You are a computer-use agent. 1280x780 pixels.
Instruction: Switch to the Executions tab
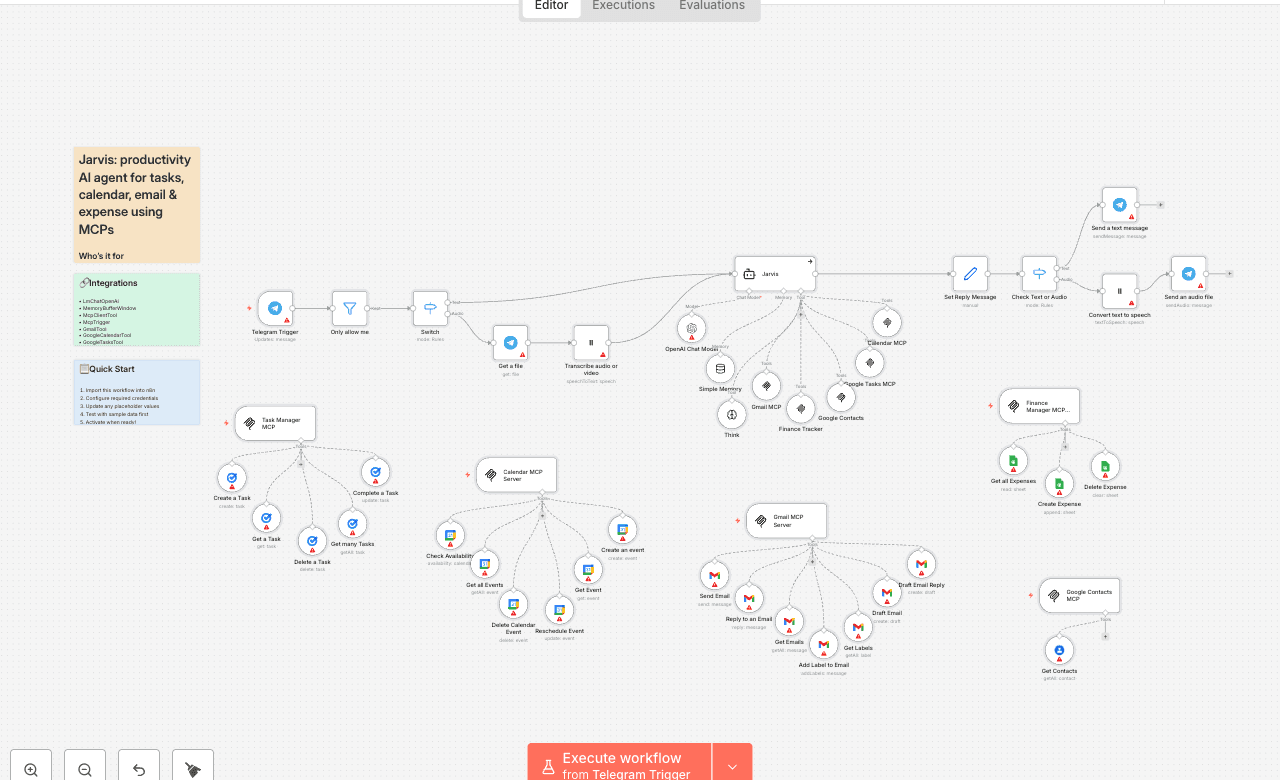click(622, 6)
